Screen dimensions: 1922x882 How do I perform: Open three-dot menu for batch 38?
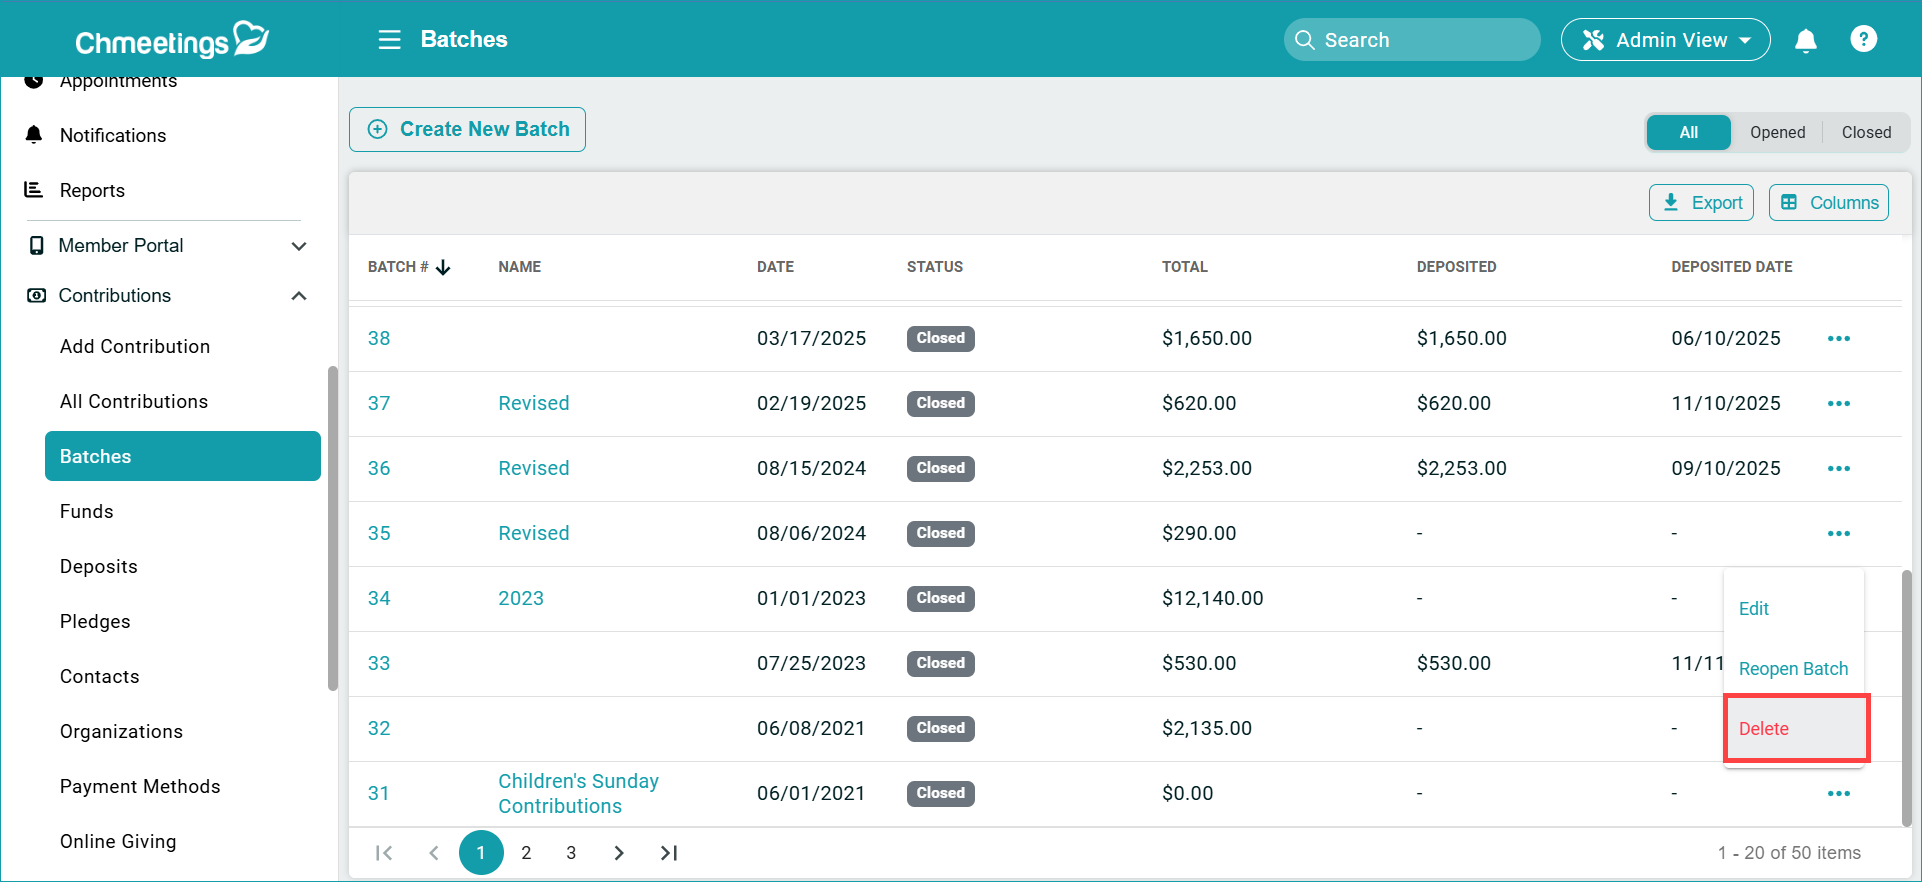click(1838, 339)
